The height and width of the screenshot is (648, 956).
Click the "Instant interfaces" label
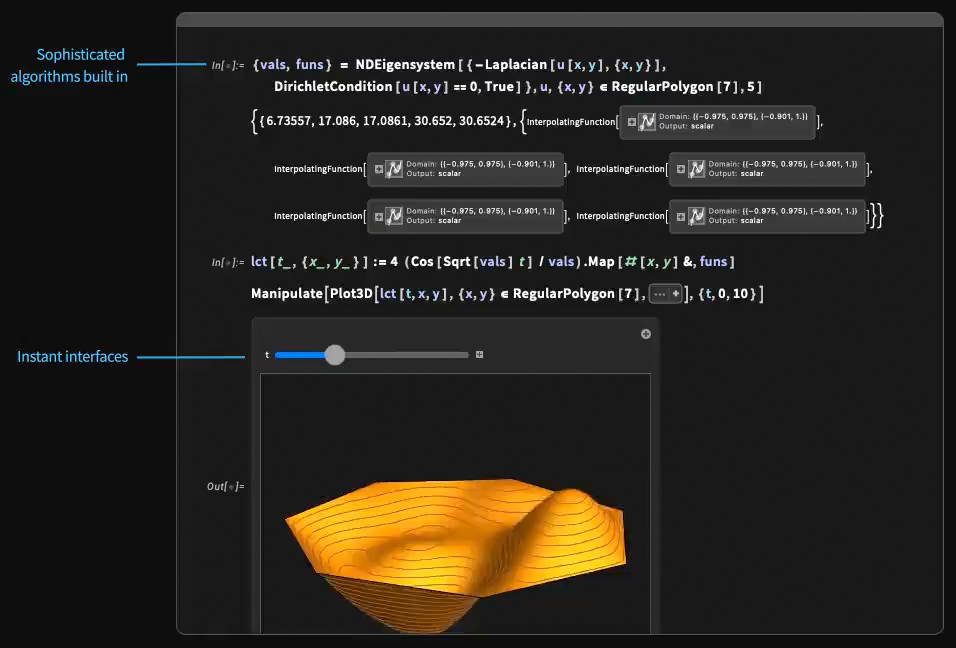click(72, 356)
